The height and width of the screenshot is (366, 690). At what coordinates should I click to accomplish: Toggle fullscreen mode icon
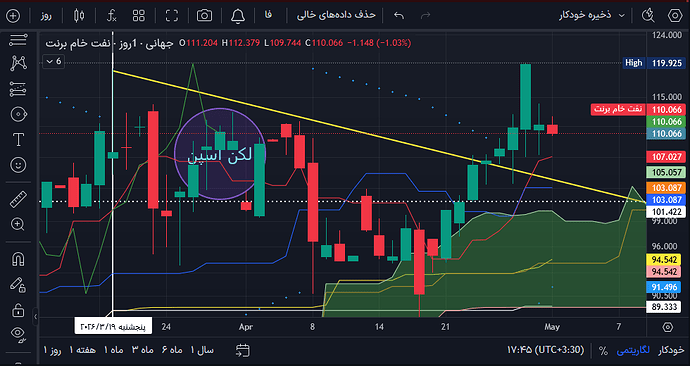point(172,16)
